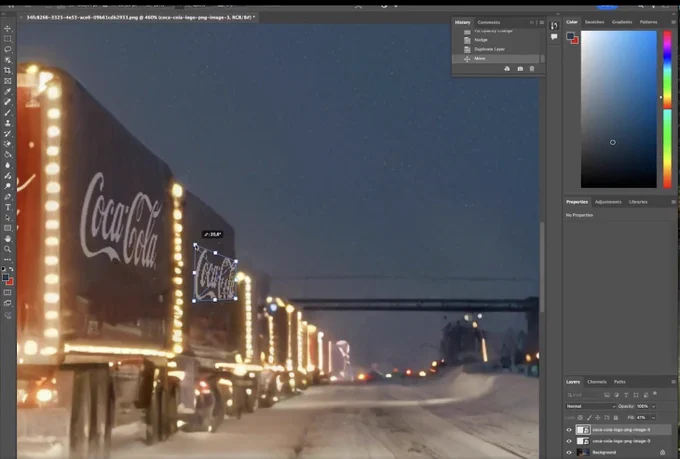Open the History panel options menu

tap(542, 22)
